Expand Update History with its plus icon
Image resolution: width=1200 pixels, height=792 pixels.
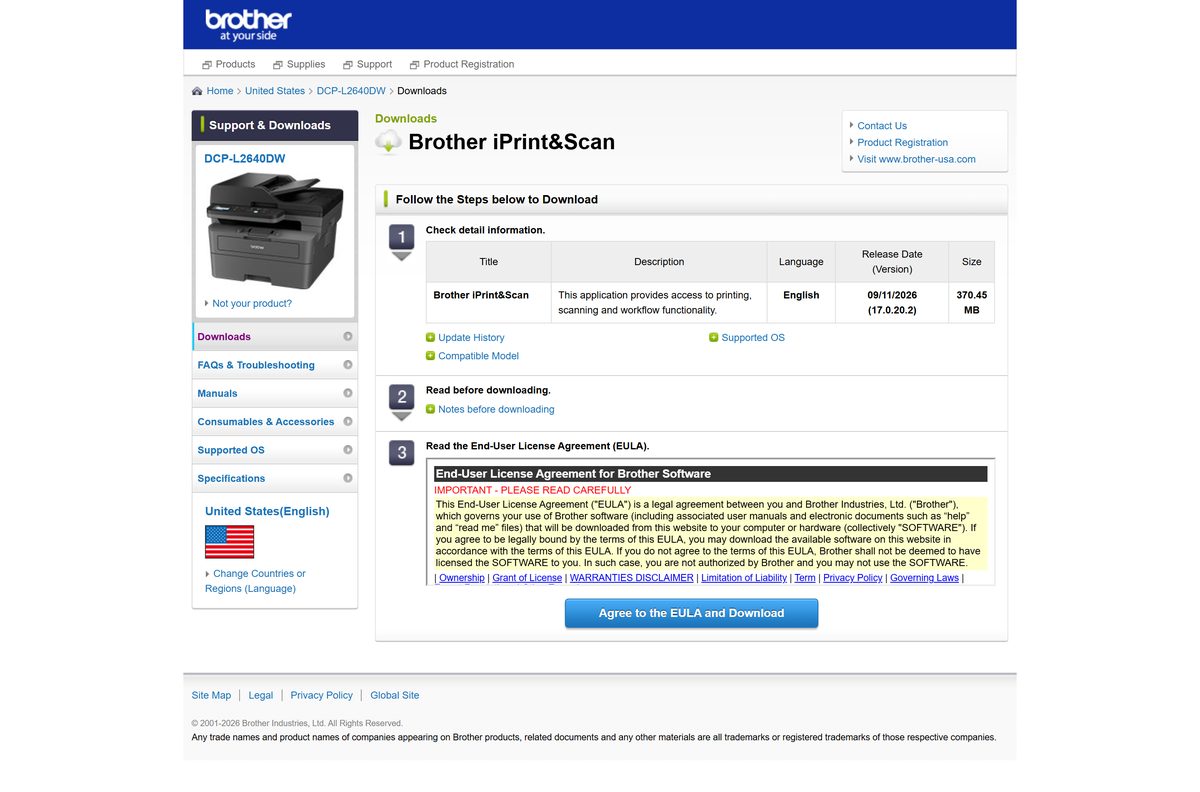click(x=430, y=338)
